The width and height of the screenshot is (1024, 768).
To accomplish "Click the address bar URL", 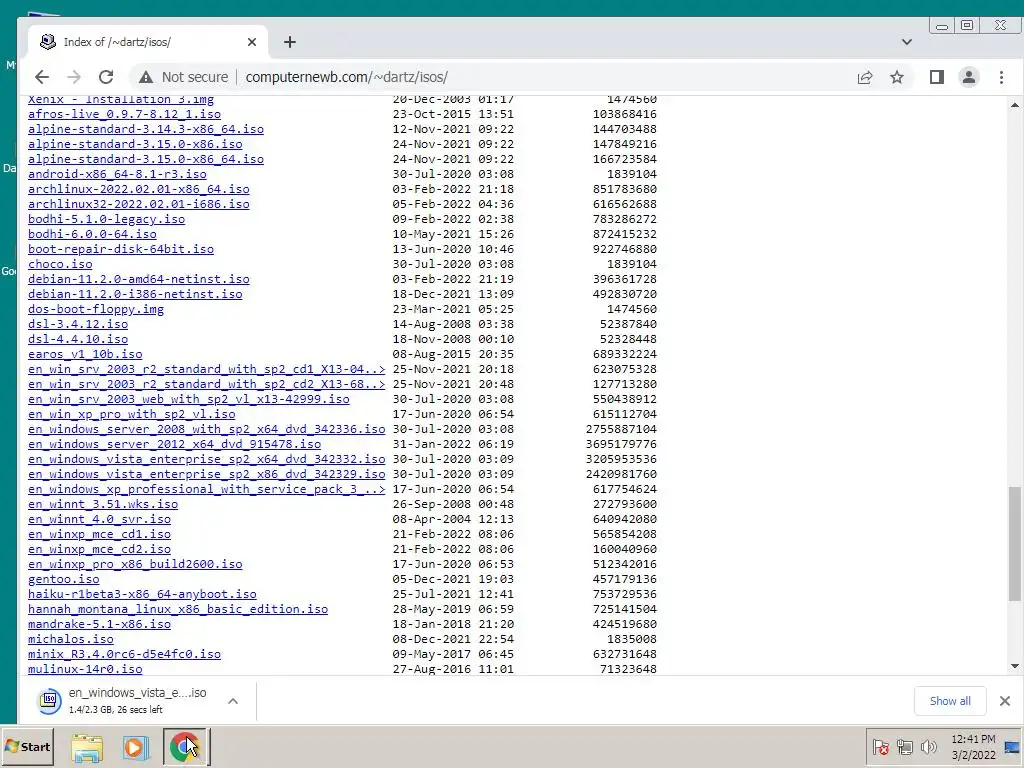I will click(x=346, y=77).
